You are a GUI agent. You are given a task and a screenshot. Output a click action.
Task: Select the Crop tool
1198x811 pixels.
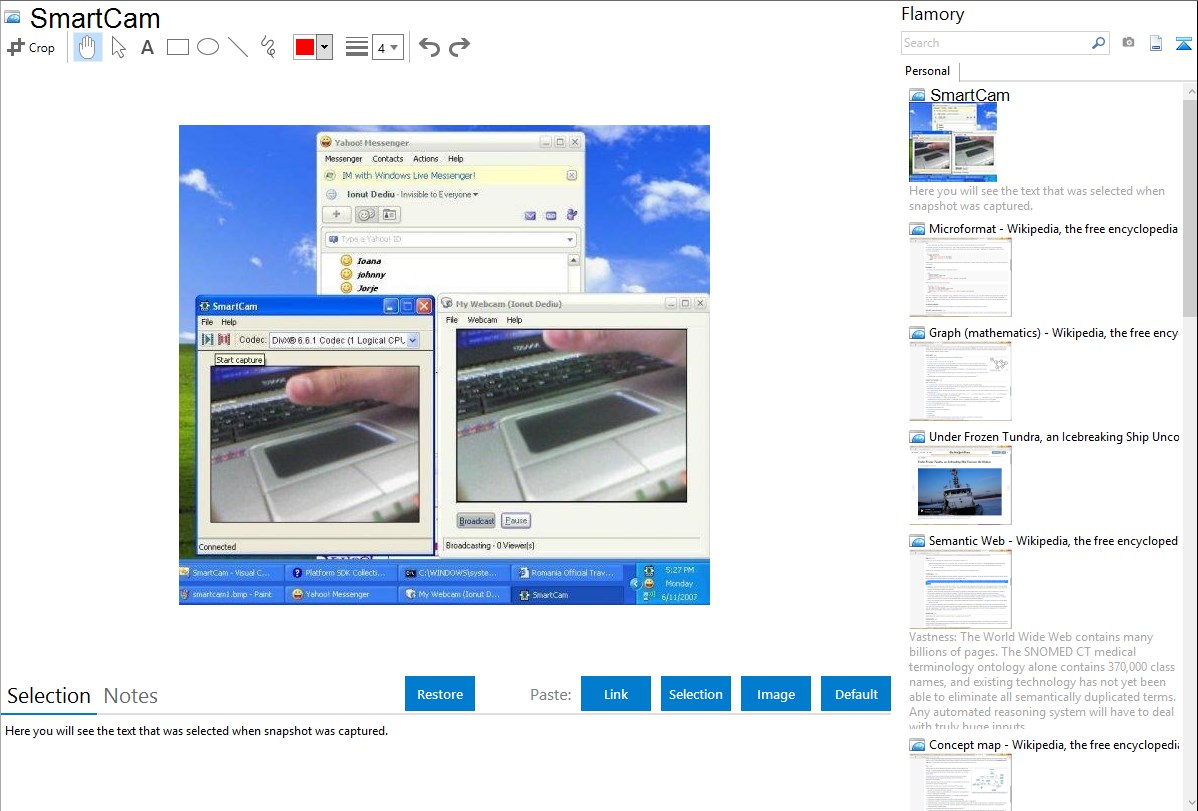pos(31,47)
